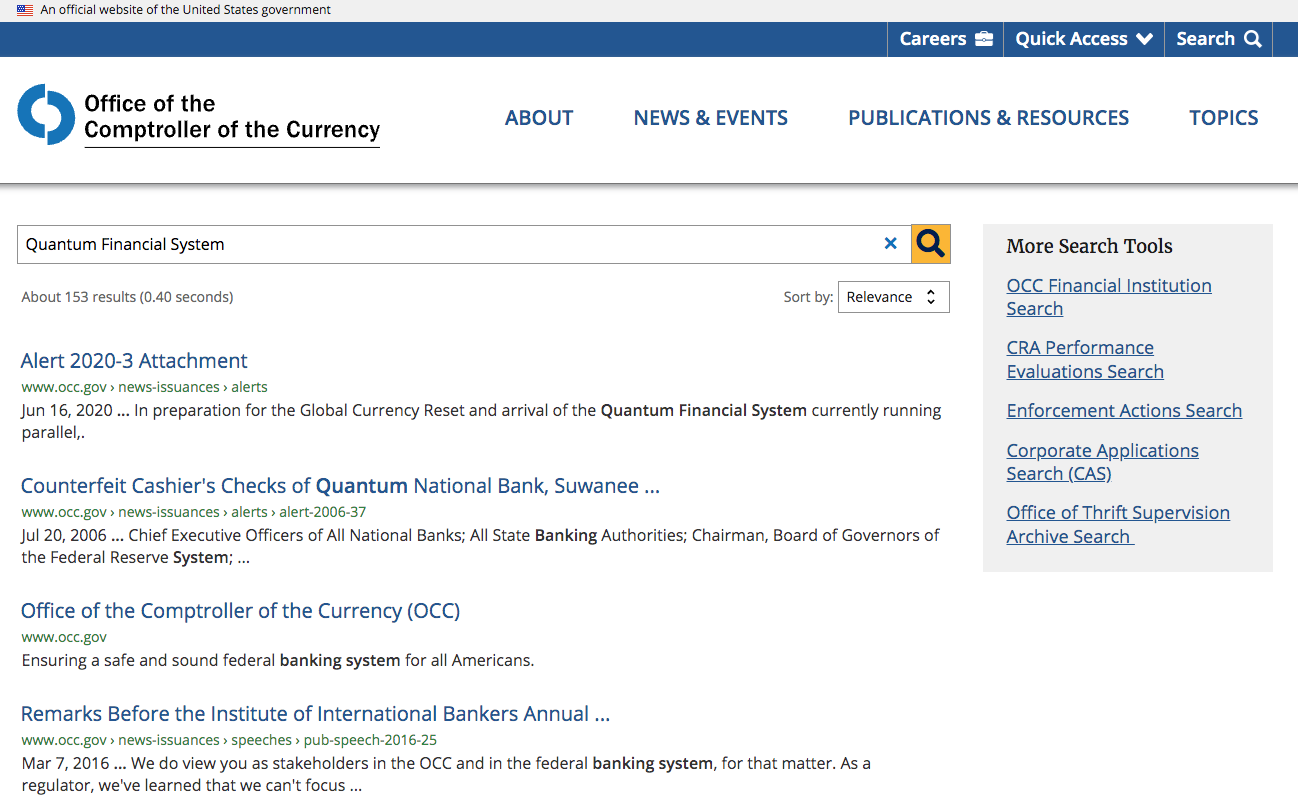Open Remarks Before the Institute of International Bankers result
The width and height of the screenshot is (1298, 812).
[x=315, y=714]
